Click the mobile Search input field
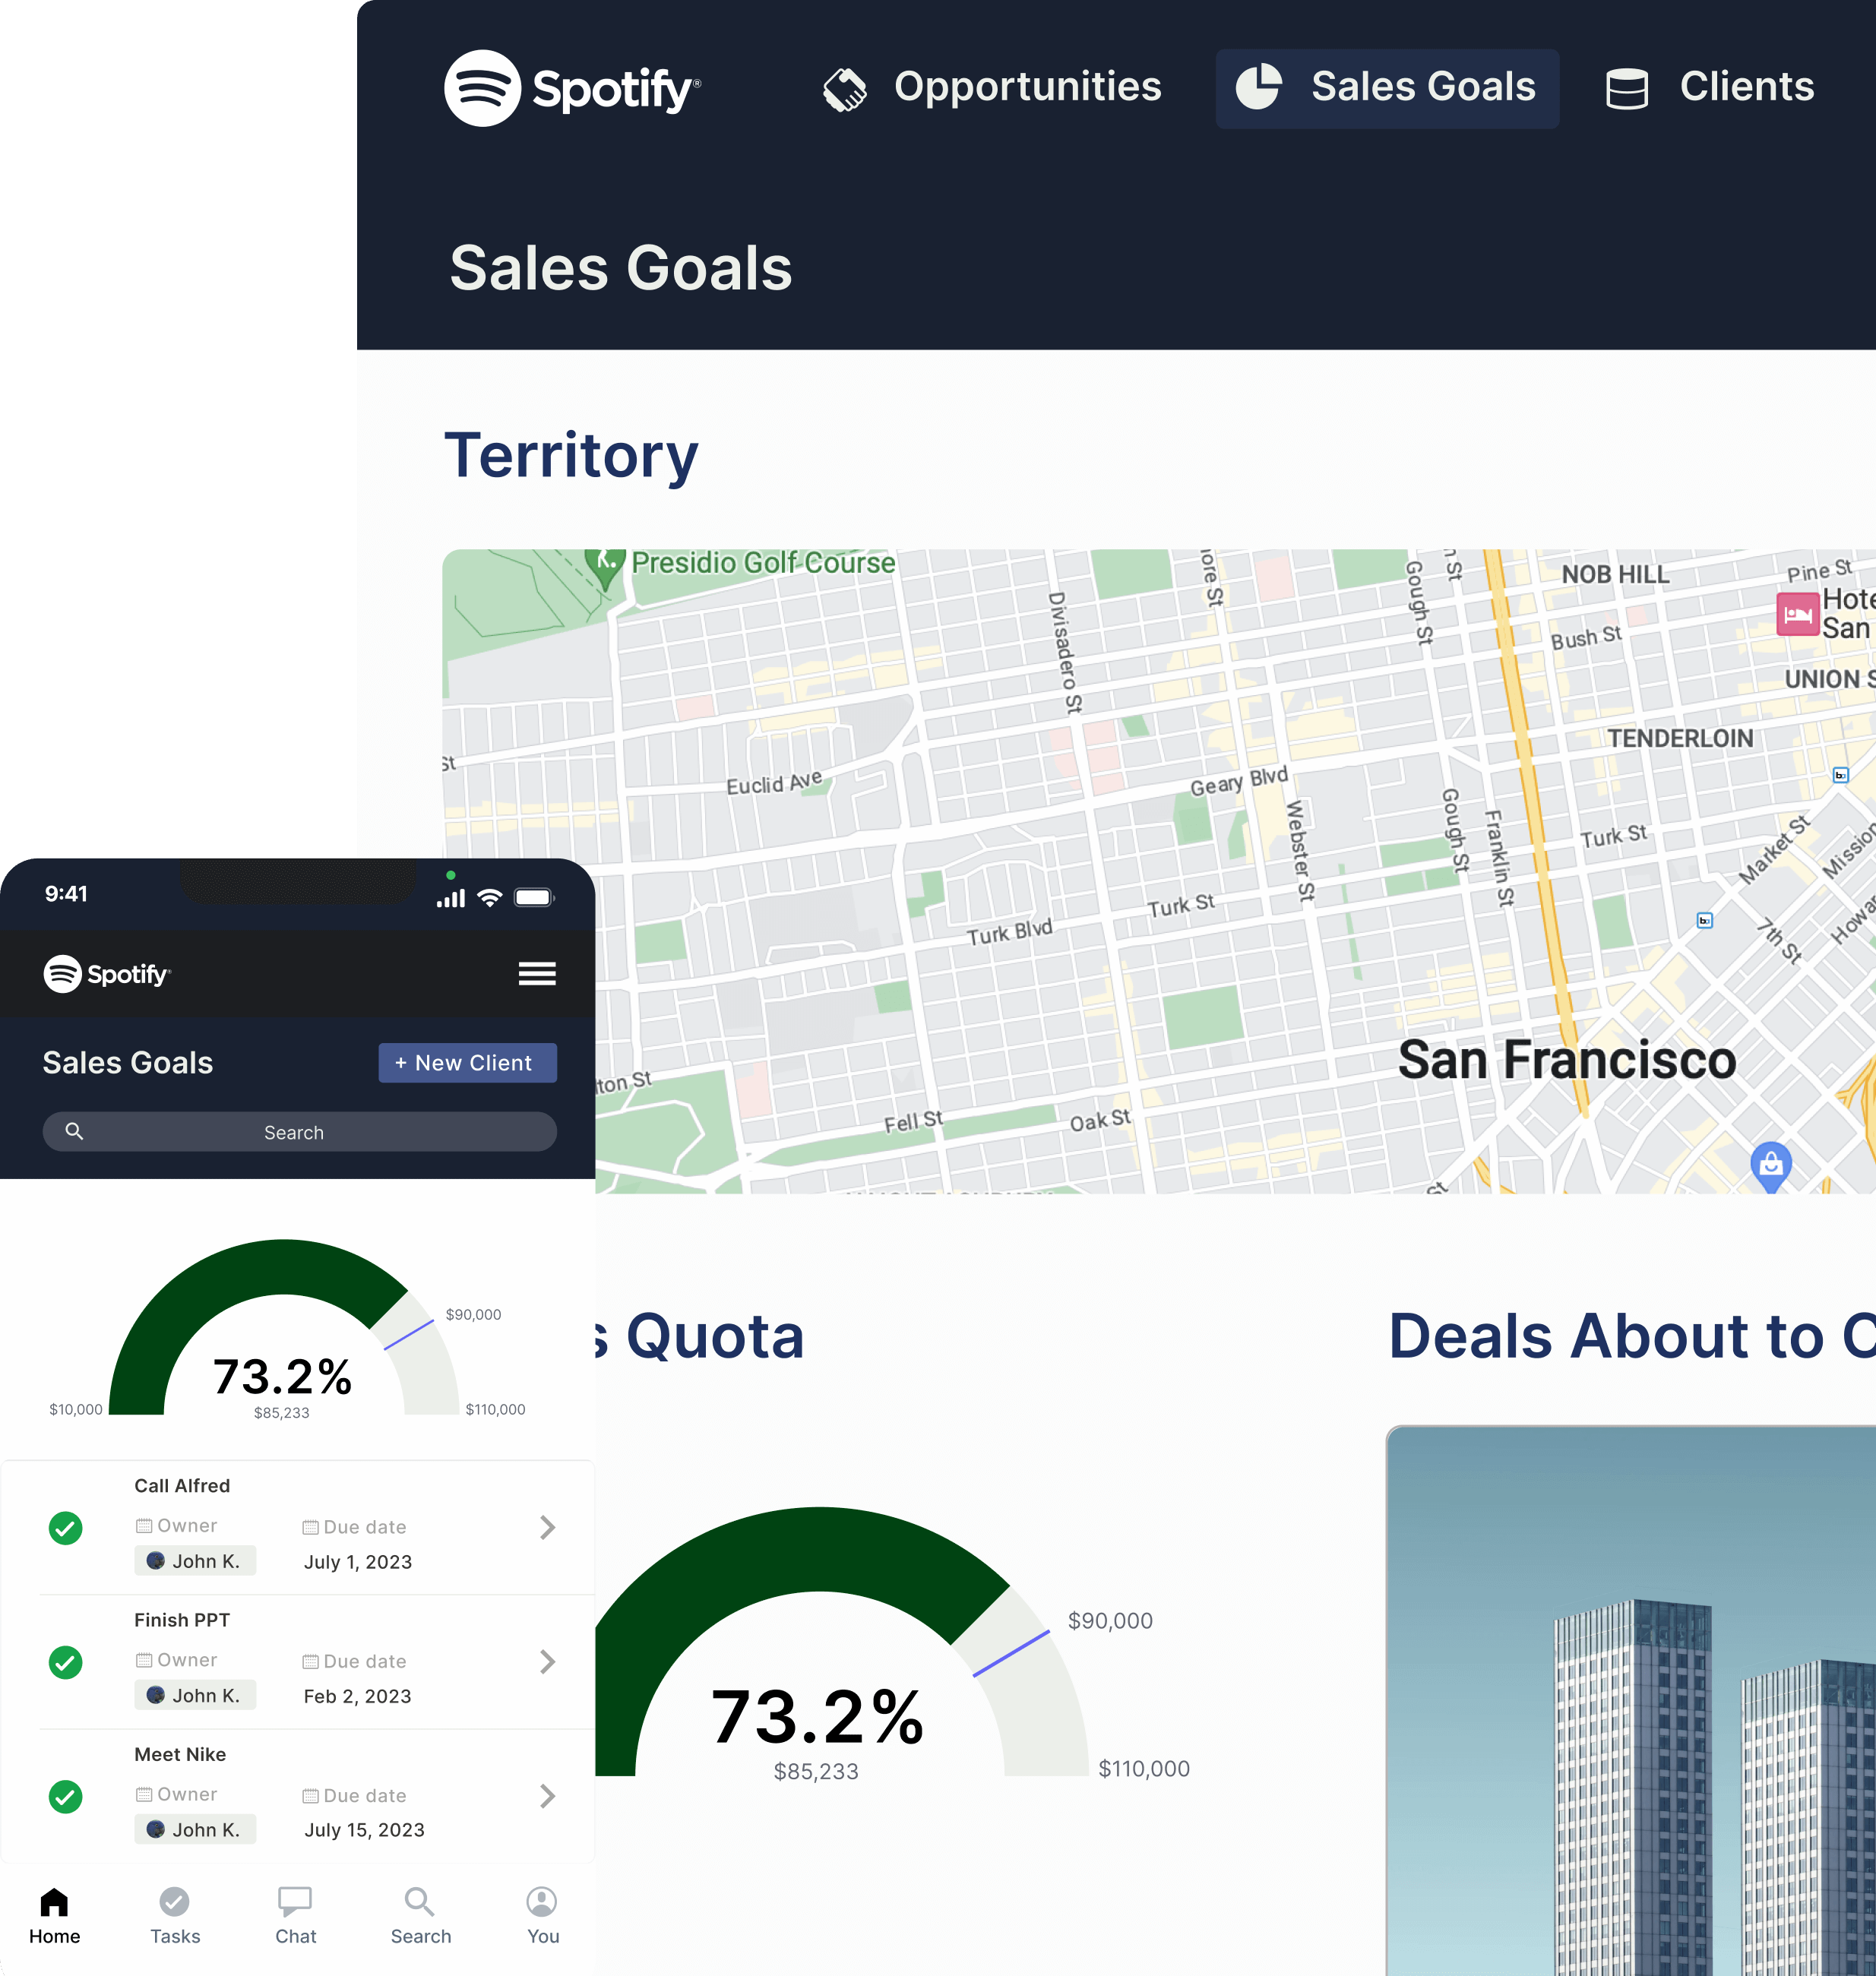 [299, 1131]
